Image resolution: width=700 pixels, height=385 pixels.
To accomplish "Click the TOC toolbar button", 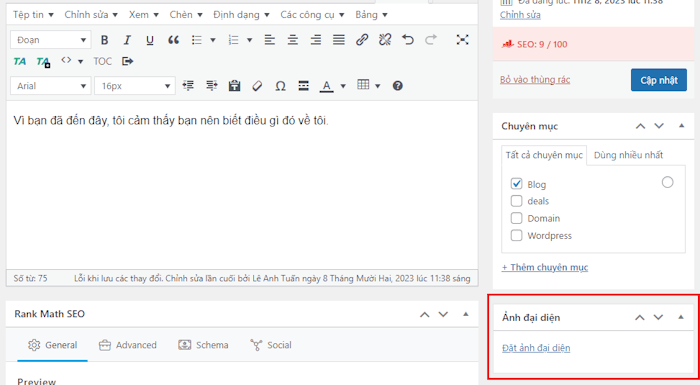I will click(x=103, y=61).
